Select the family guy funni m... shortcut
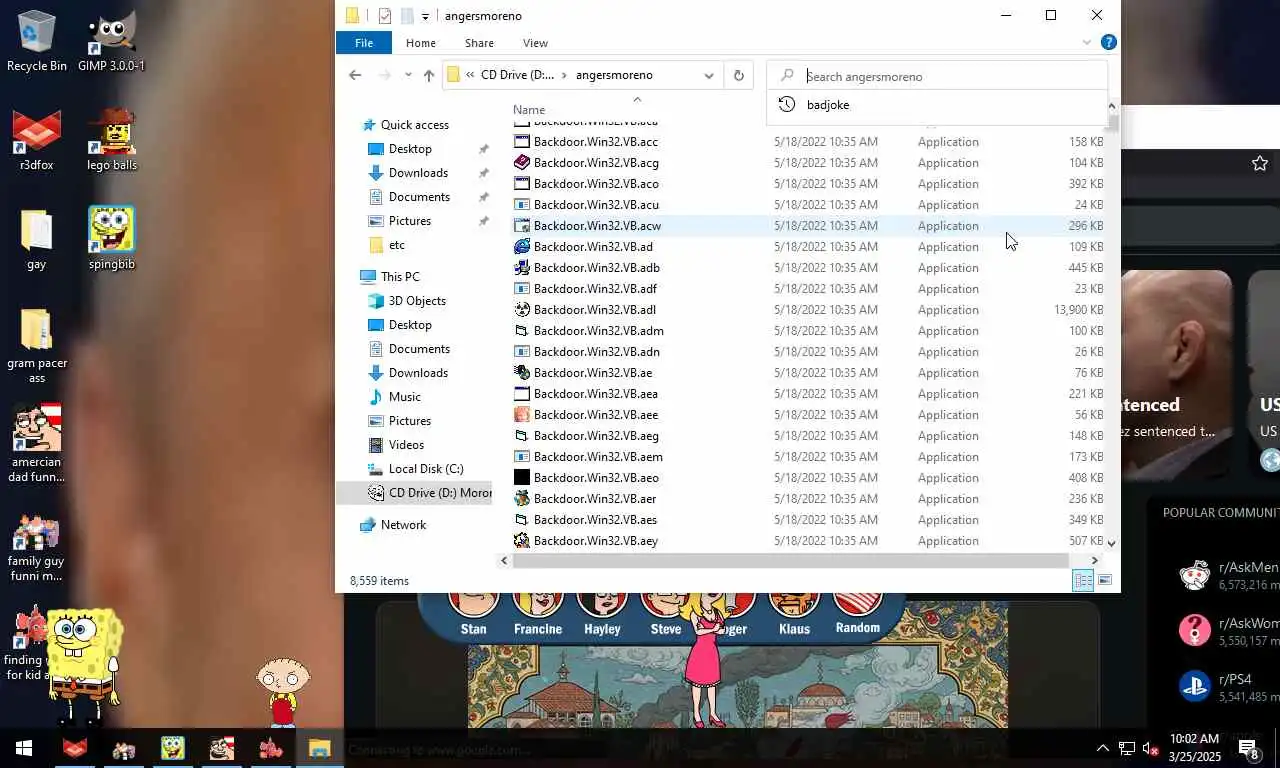1280x768 pixels. [x=36, y=548]
